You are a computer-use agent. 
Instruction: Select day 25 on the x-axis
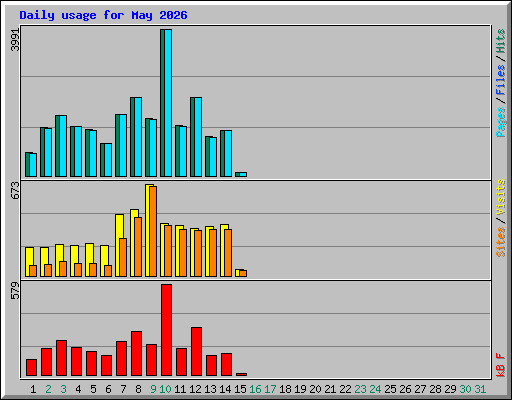point(390,389)
